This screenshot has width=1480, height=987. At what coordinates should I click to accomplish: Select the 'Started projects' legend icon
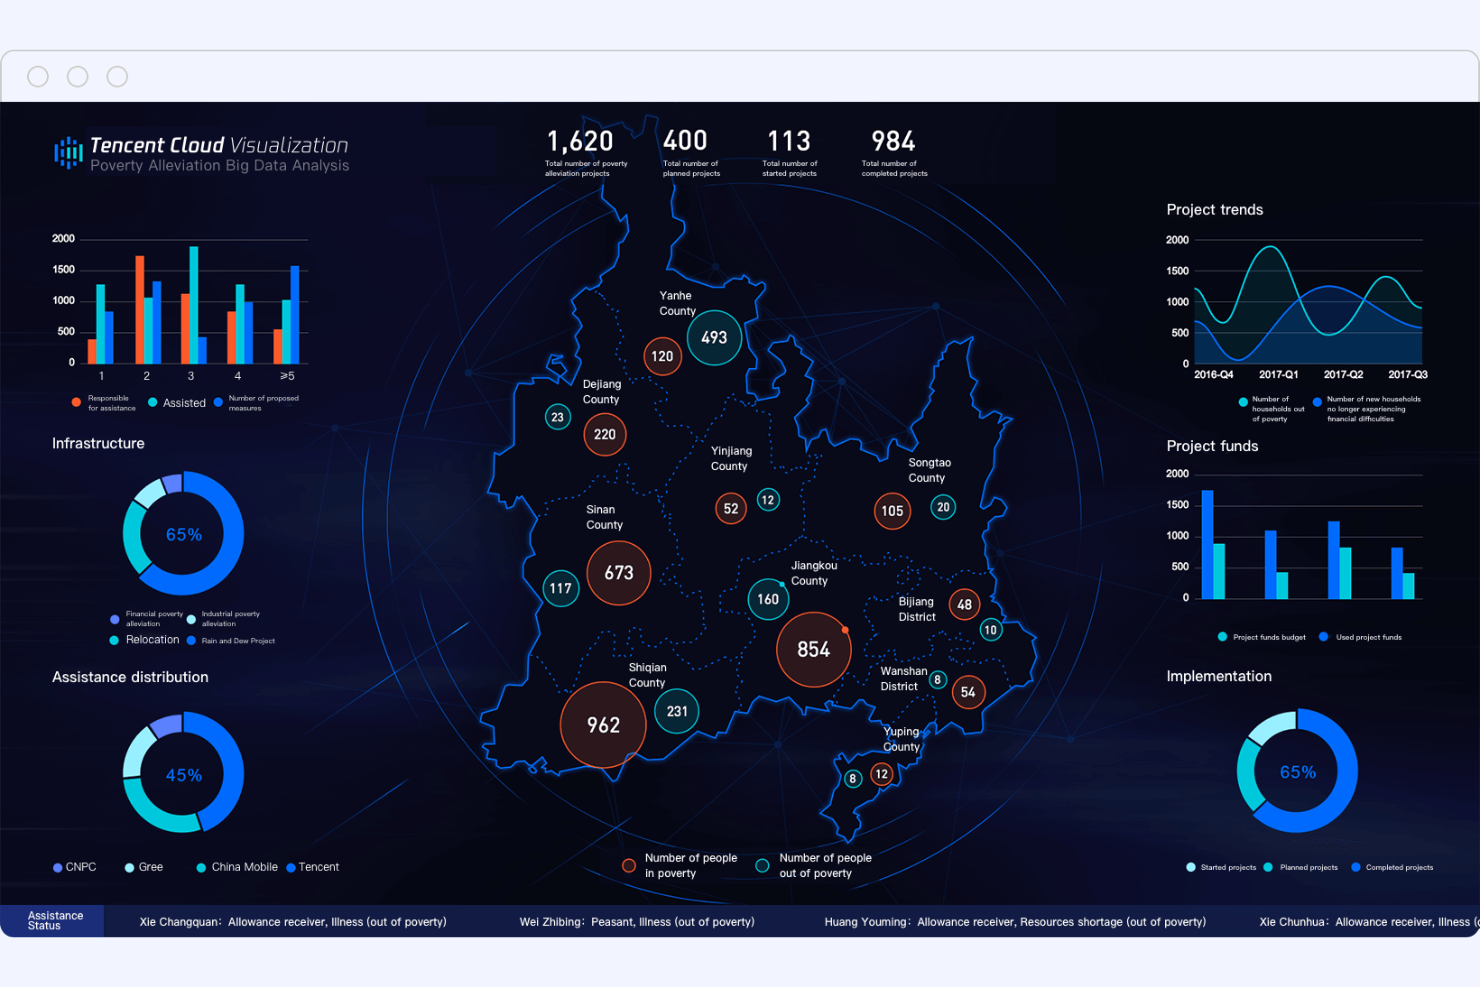1190,867
